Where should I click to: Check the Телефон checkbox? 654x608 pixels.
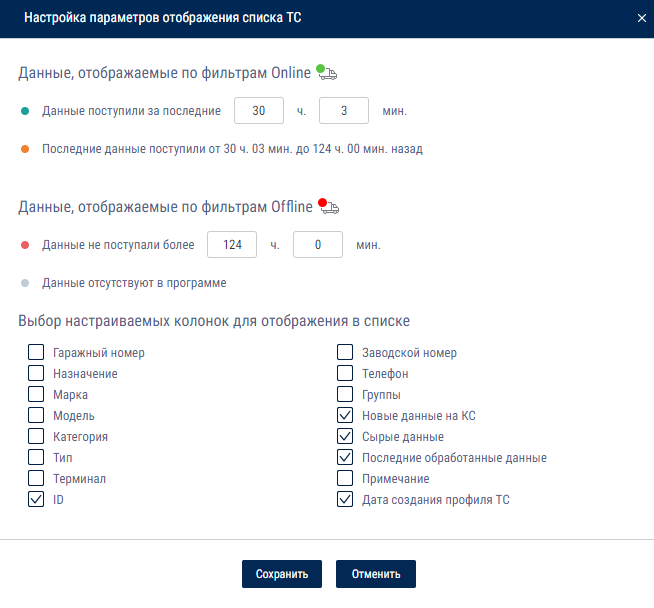[345, 373]
